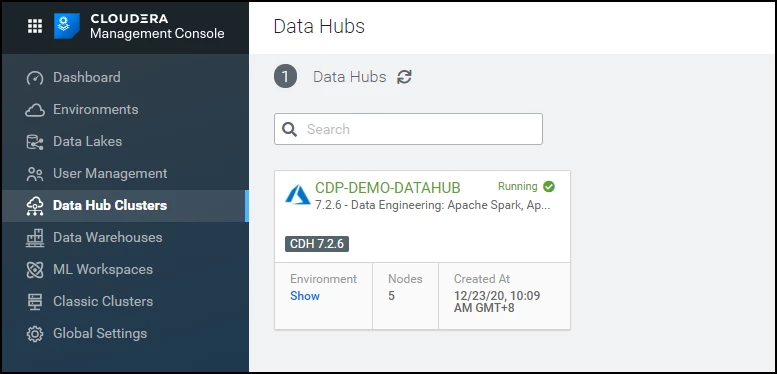The width and height of the screenshot is (777, 374).
Task: Click the green Running checkmark icon
Action: 549,187
